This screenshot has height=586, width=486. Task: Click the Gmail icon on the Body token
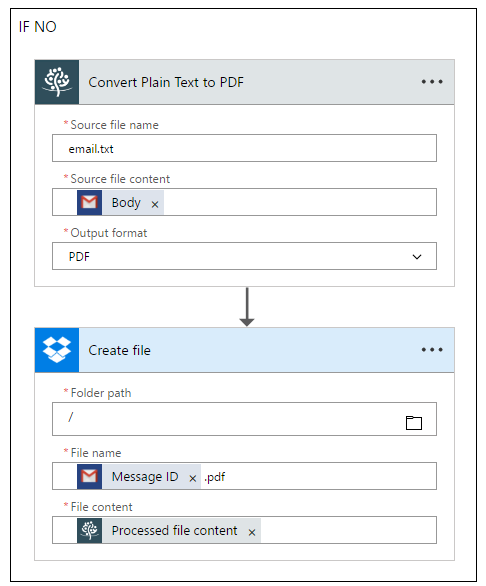[89, 203]
